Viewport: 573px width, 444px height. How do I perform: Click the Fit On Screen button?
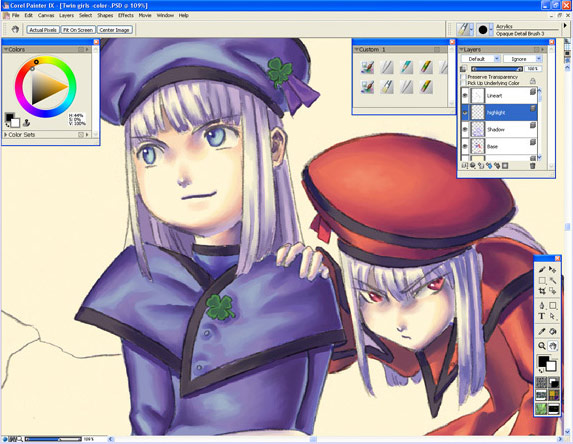coord(78,30)
